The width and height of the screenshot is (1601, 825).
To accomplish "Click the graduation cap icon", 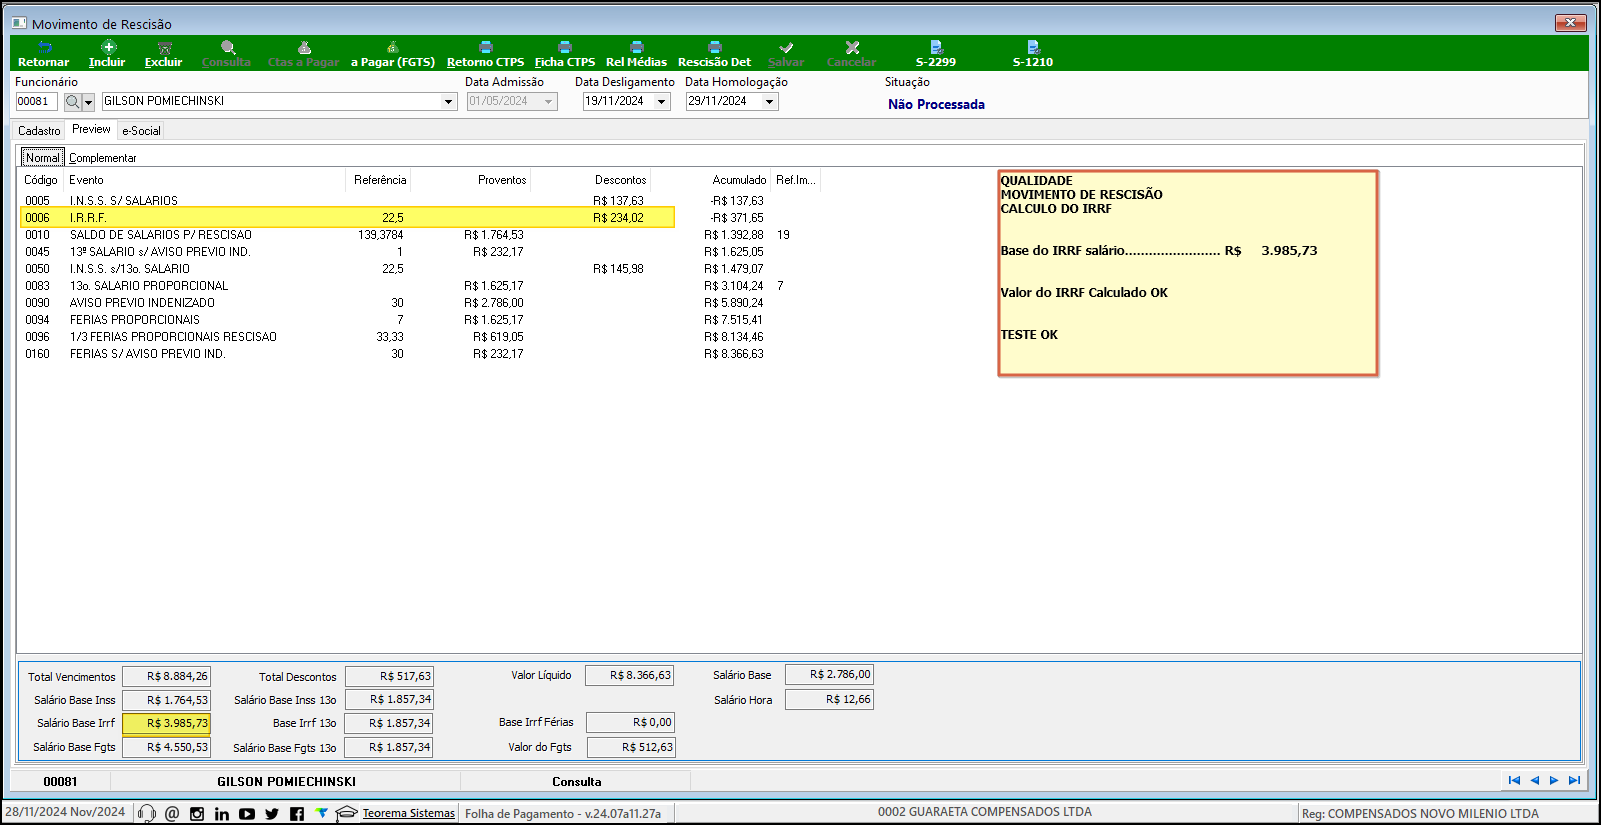I will click(346, 814).
